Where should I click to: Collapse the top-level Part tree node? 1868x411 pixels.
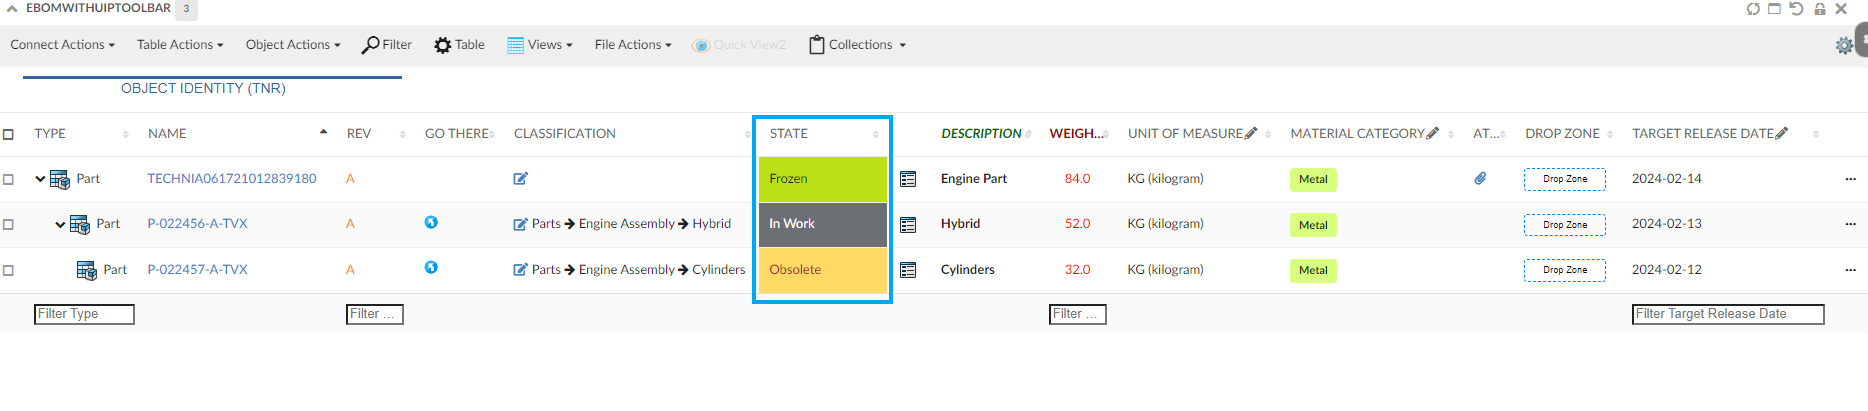pos(40,179)
